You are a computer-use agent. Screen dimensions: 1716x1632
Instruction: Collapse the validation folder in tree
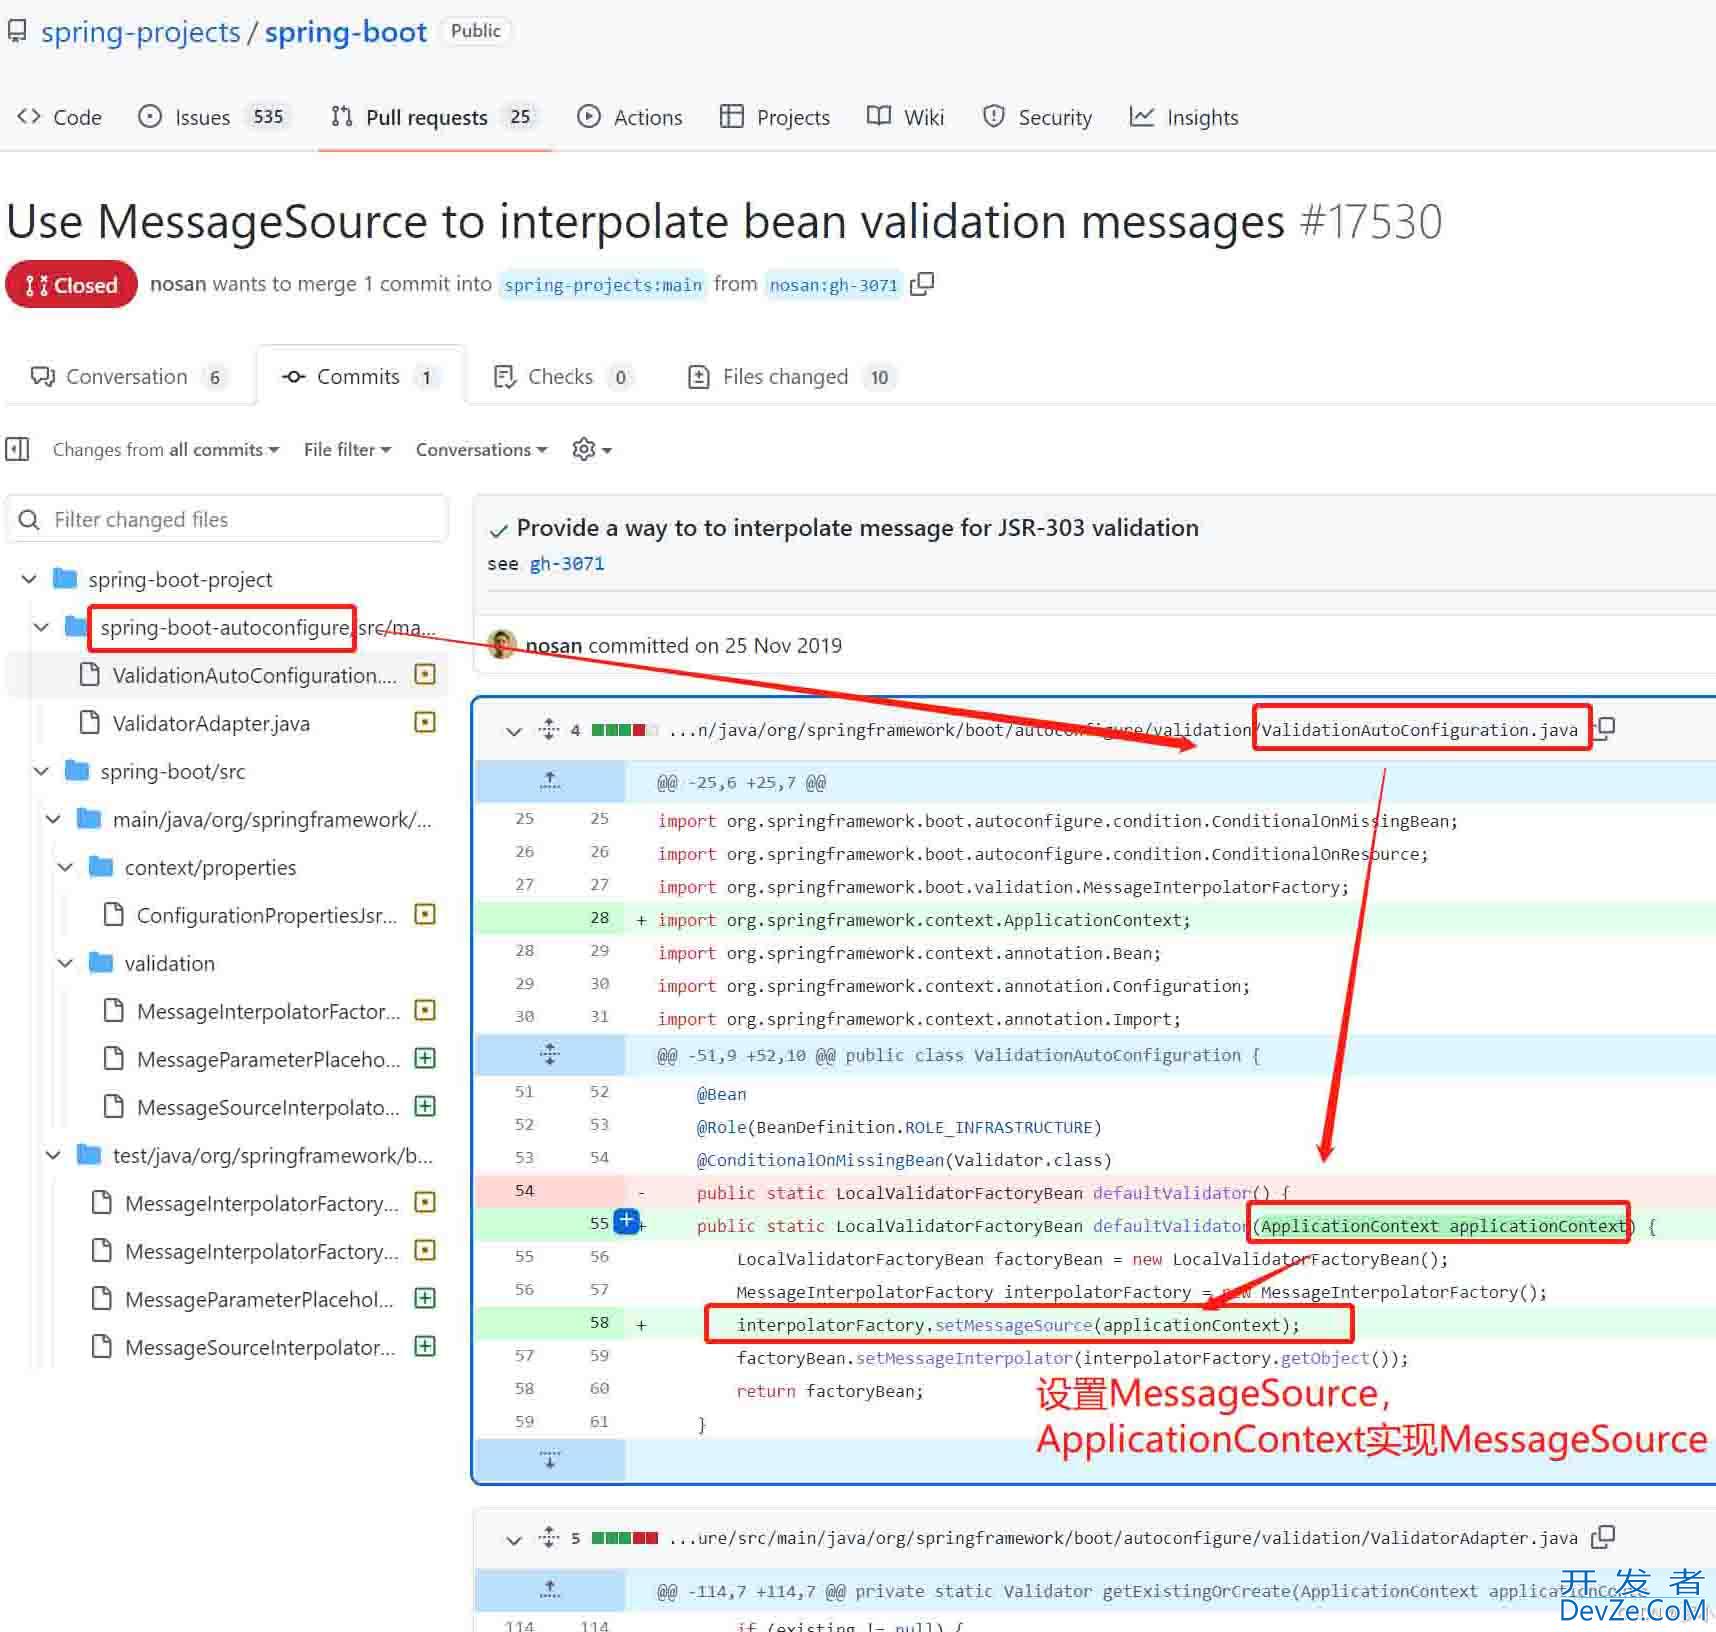point(65,963)
